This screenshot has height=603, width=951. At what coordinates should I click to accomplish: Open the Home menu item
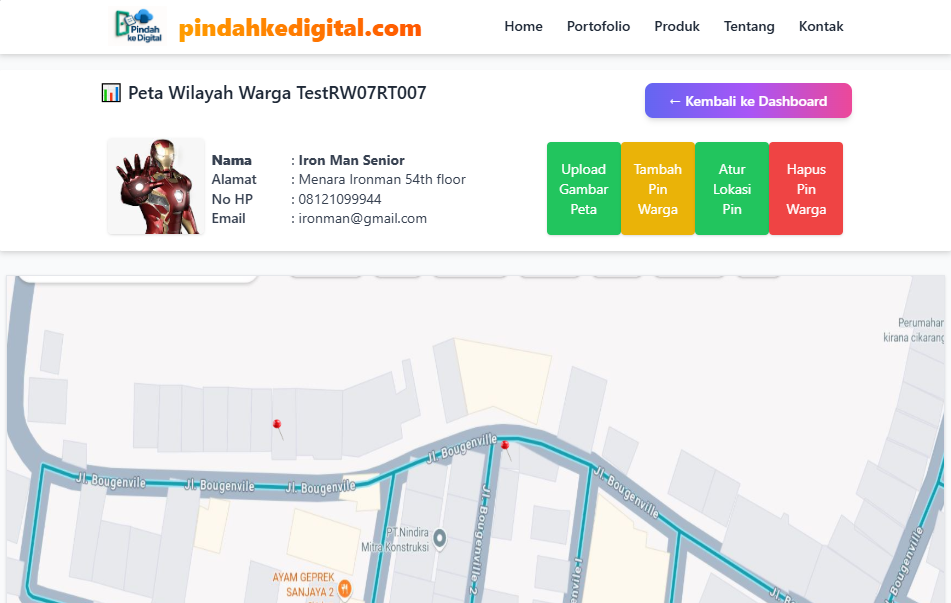(523, 27)
